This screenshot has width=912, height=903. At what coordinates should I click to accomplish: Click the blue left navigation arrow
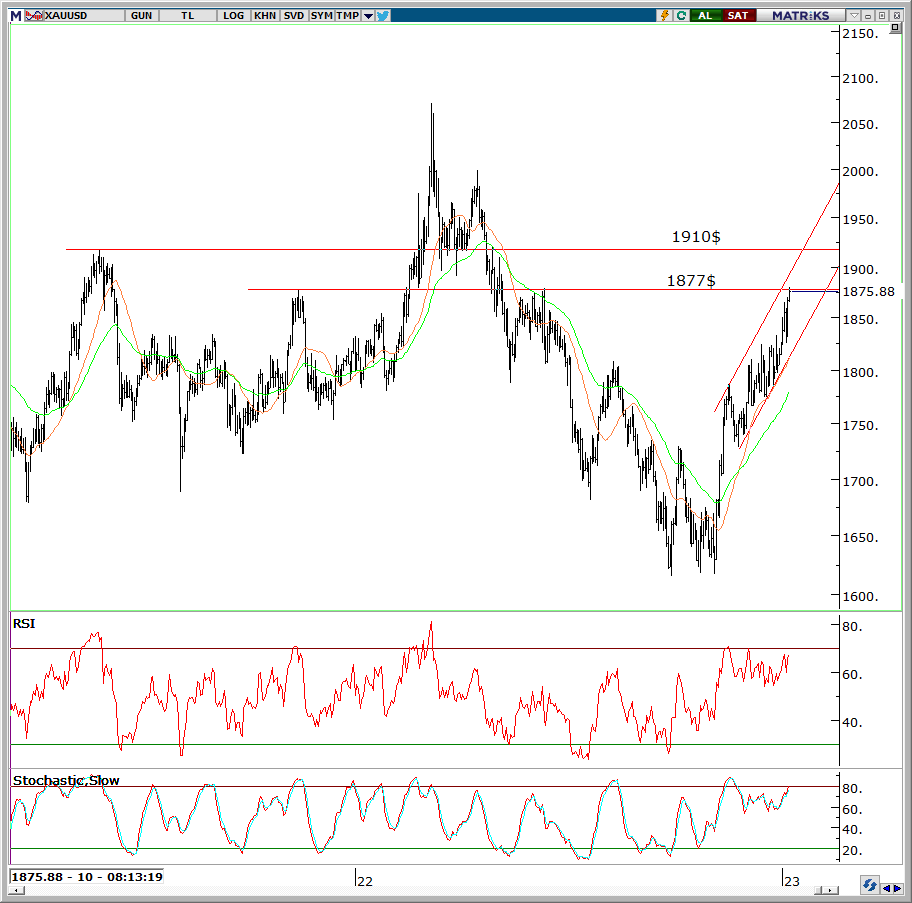[x=886, y=888]
